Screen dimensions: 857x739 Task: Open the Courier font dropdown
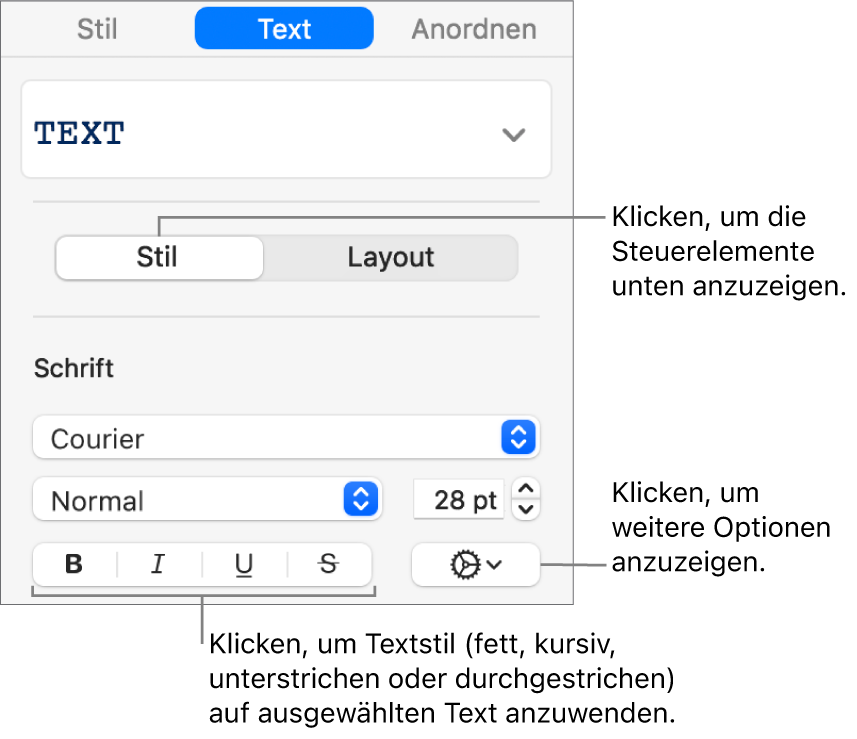point(286,437)
